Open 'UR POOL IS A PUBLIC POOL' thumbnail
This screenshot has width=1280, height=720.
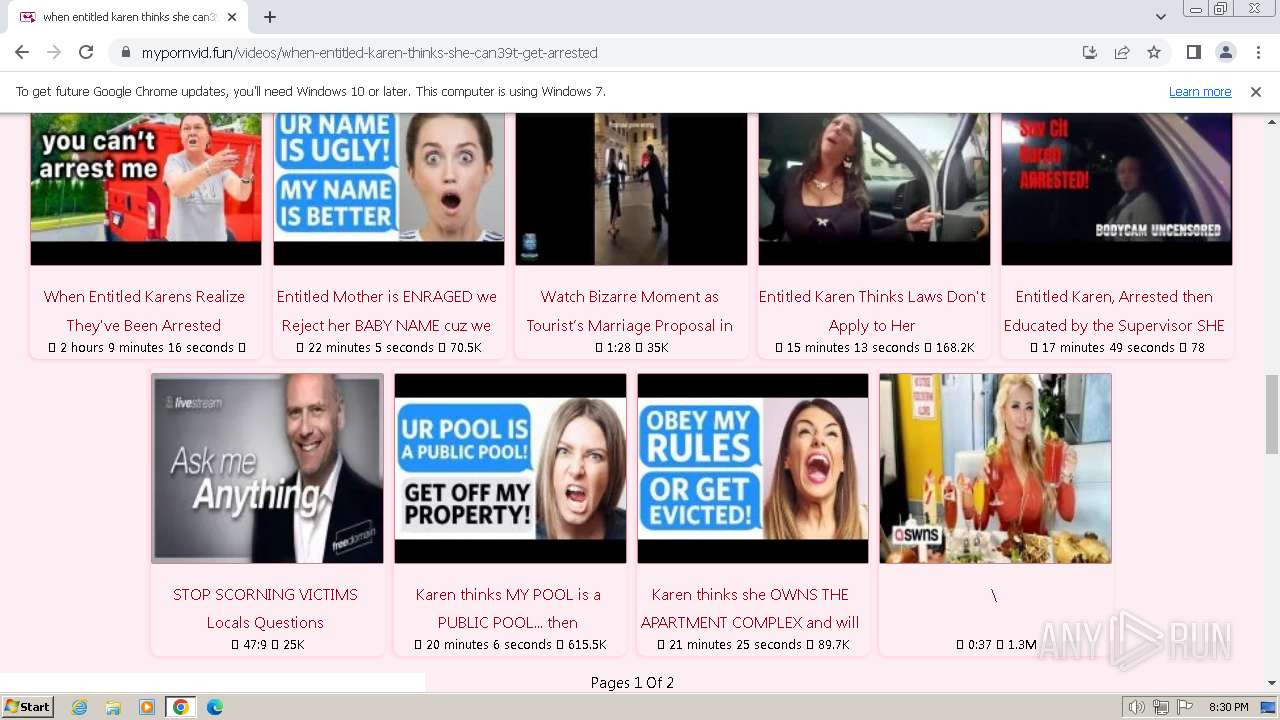[x=510, y=468]
